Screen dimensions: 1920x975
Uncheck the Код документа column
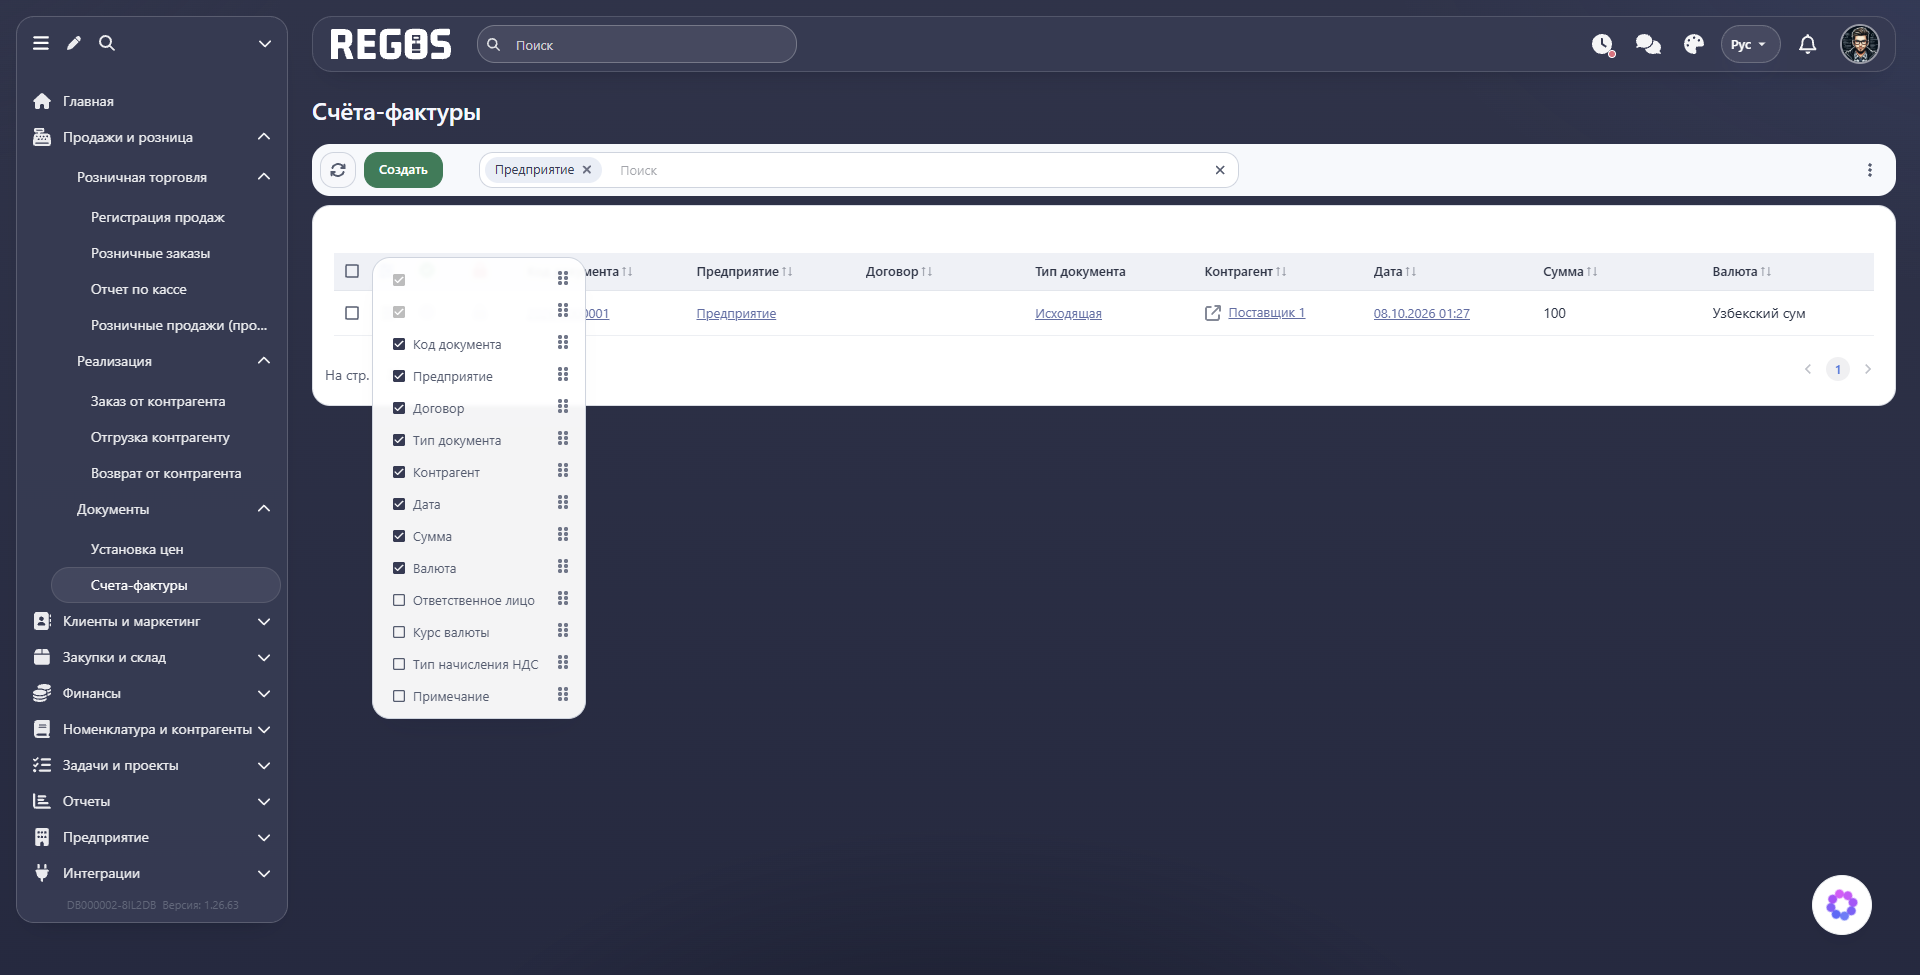coord(399,344)
